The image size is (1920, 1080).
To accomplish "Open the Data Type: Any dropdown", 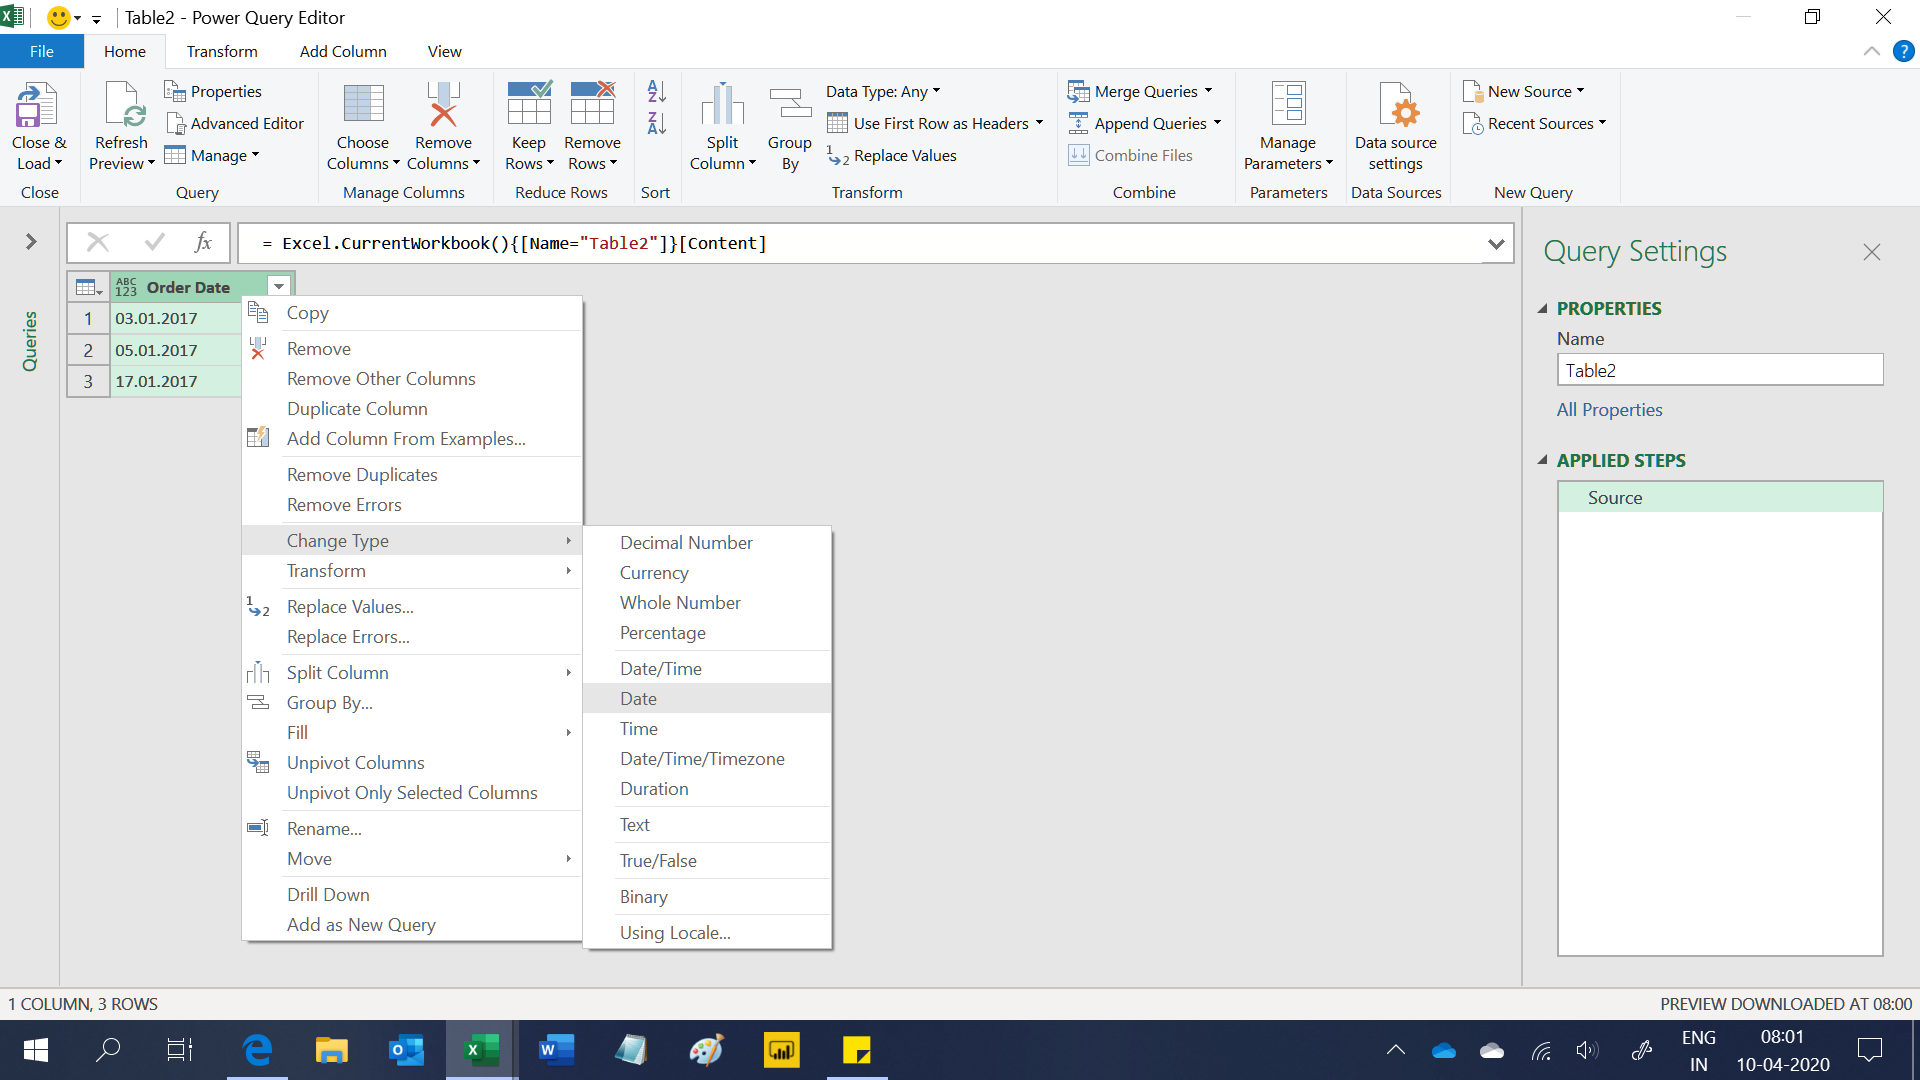I will click(884, 91).
